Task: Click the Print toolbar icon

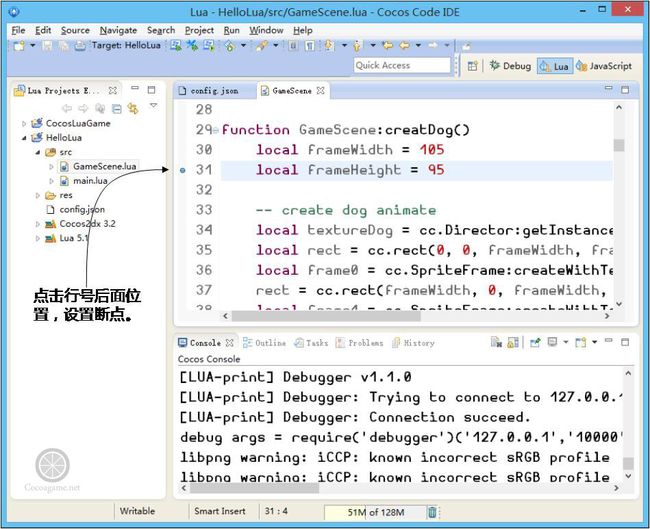Action: click(80, 45)
